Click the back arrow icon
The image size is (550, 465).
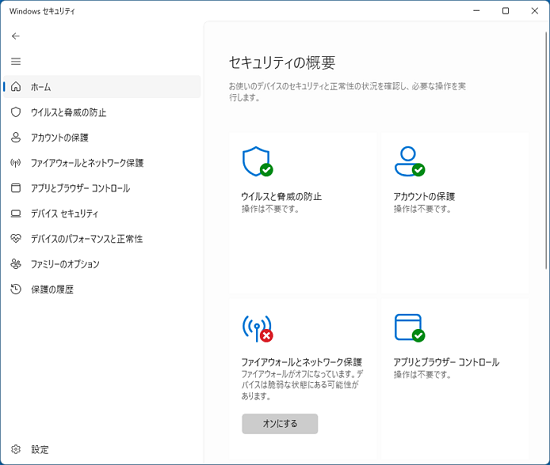pyautogui.click(x=15, y=36)
